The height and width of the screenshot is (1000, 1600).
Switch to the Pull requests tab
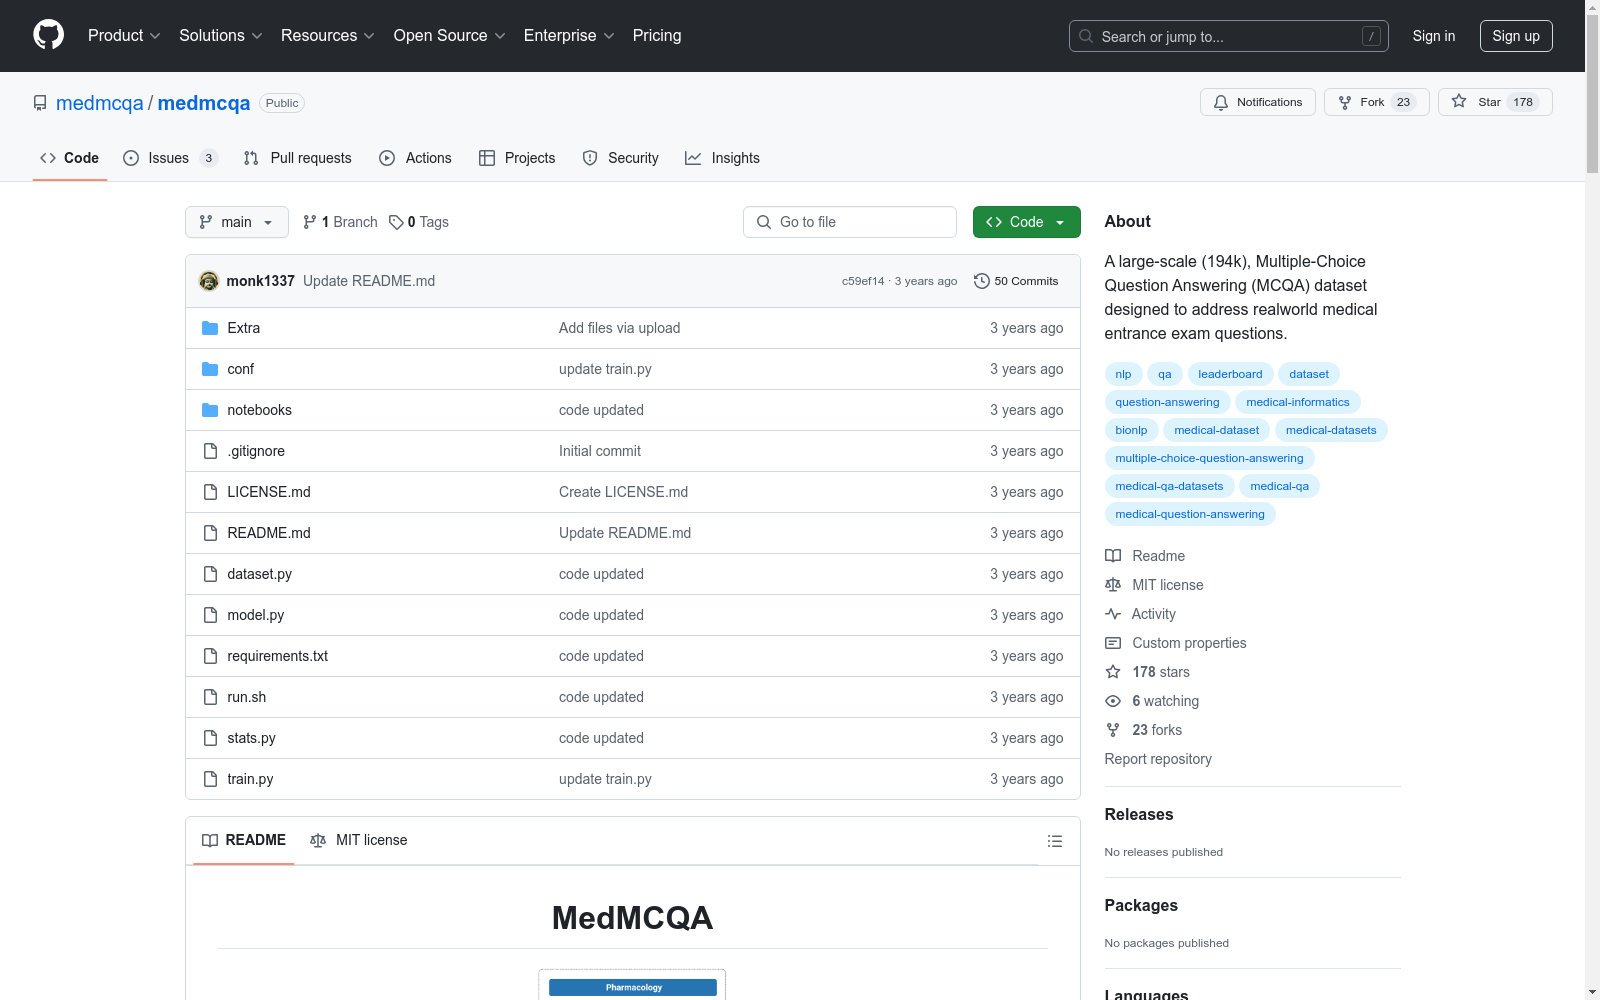(x=298, y=158)
